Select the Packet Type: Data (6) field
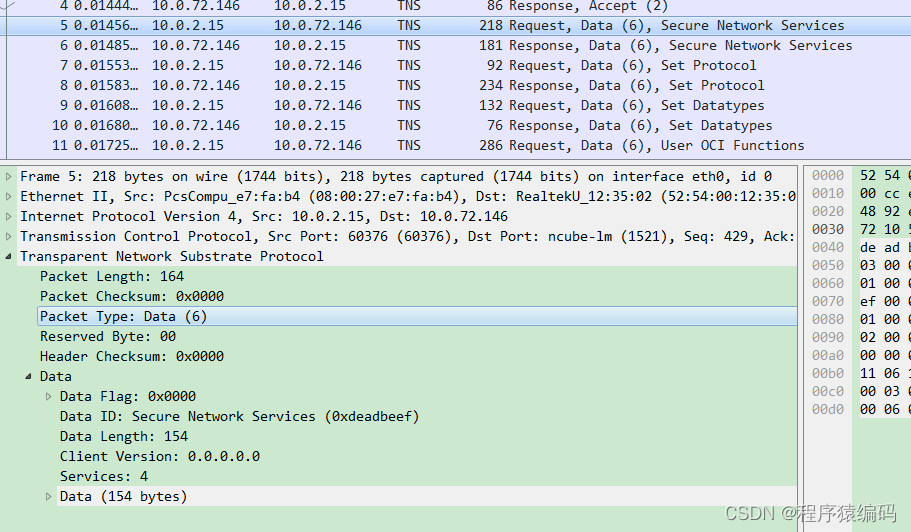The image size is (911, 532). tap(123, 316)
